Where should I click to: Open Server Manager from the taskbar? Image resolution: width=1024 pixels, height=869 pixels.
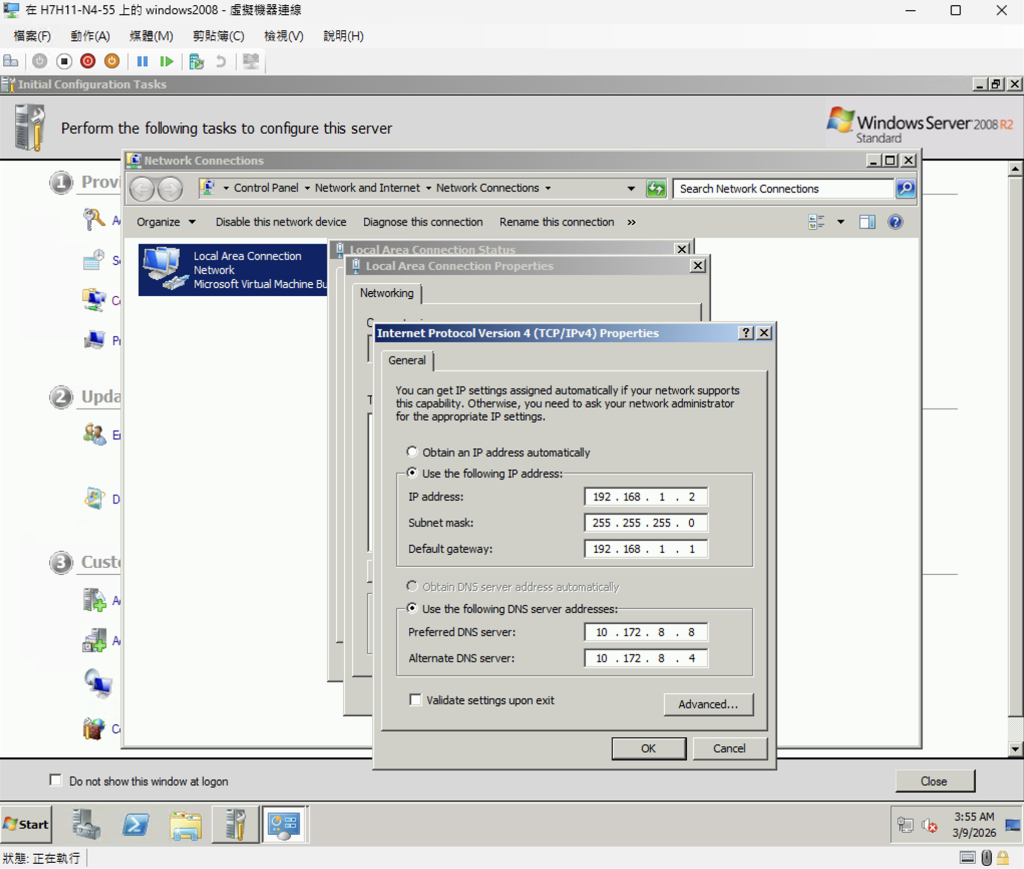click(86, 824)
